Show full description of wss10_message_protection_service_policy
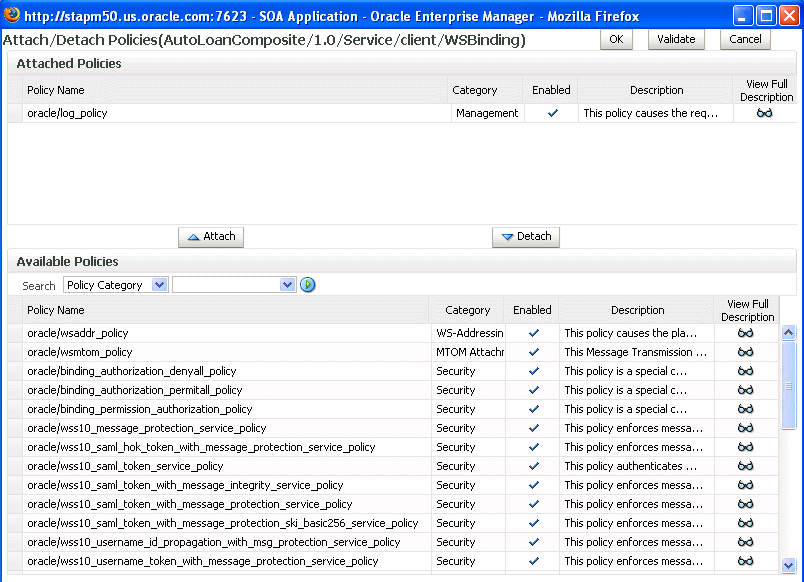The width and height of the screenshot is (804, 582). pyautogui.click(x=745, y=428)
